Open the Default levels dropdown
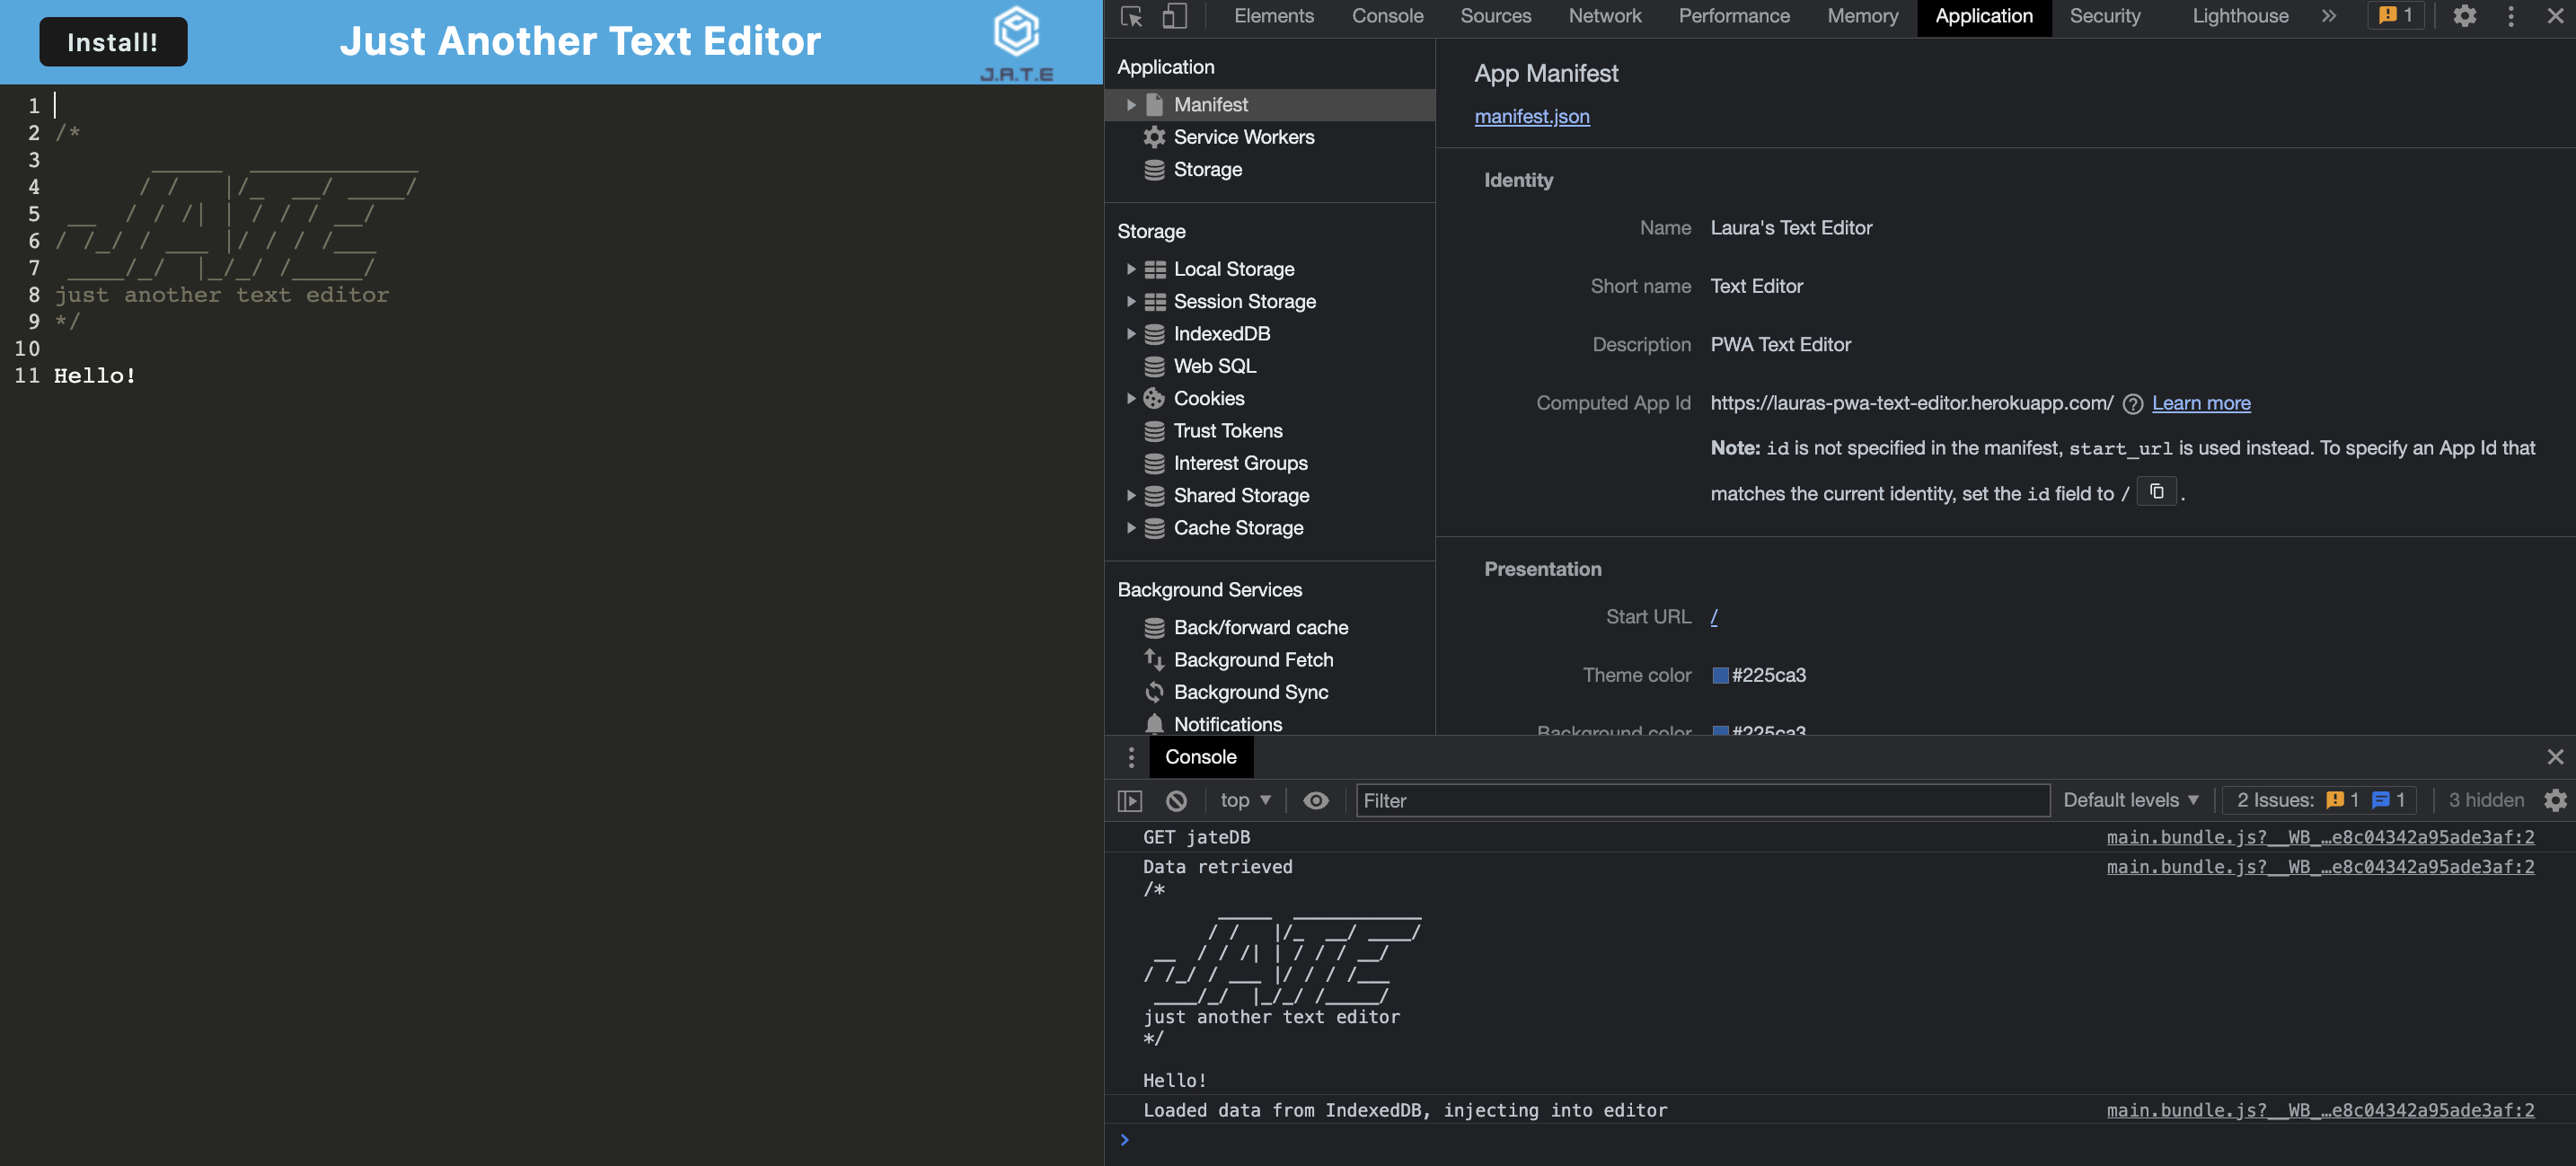The image size is (2576, 1166). click(x=2131, y=800)
